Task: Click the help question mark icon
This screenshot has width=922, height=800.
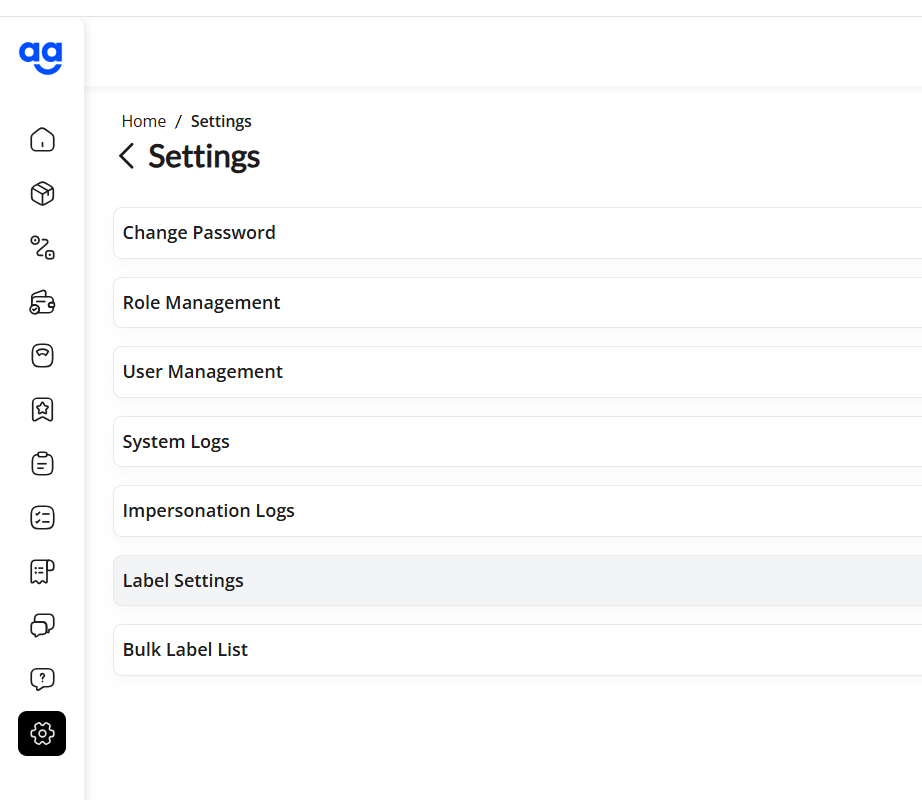Action: tap(42, 680)
